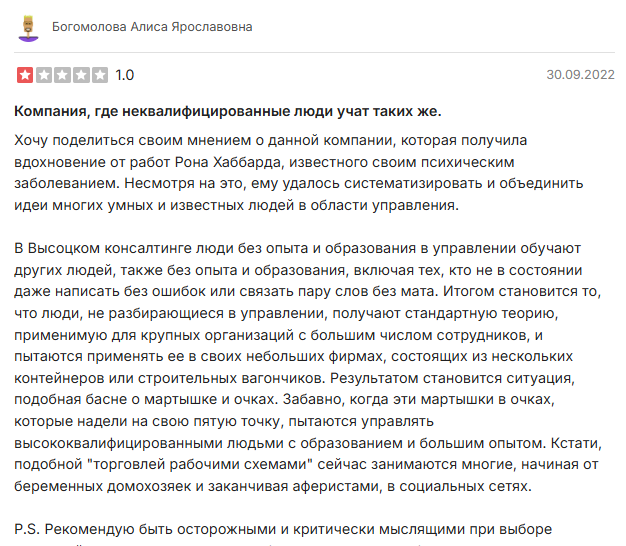Click the P.S. line at the bottom
Screen dimensions: 626x546
click(300, 528)
